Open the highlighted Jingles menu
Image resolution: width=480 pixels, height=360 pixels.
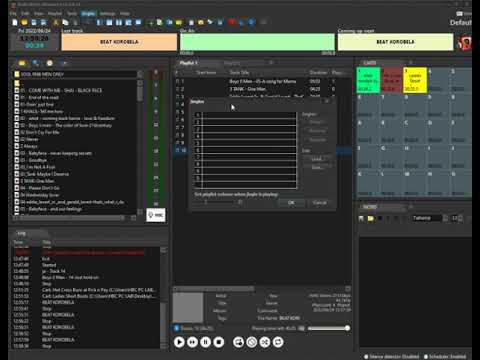point(88,14)
